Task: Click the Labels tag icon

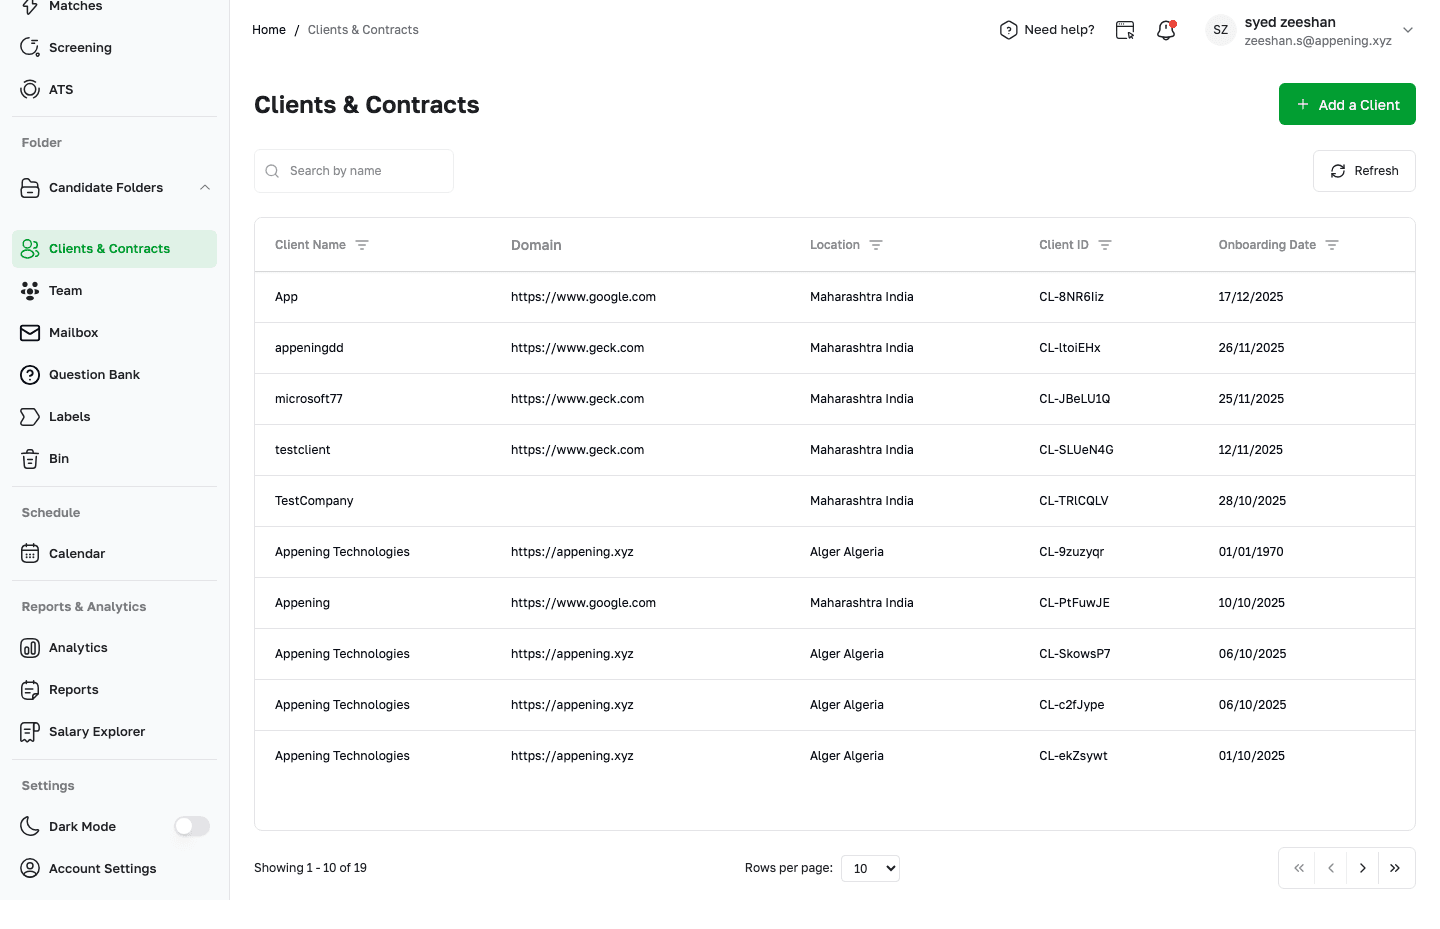Action: coord(30,416)
